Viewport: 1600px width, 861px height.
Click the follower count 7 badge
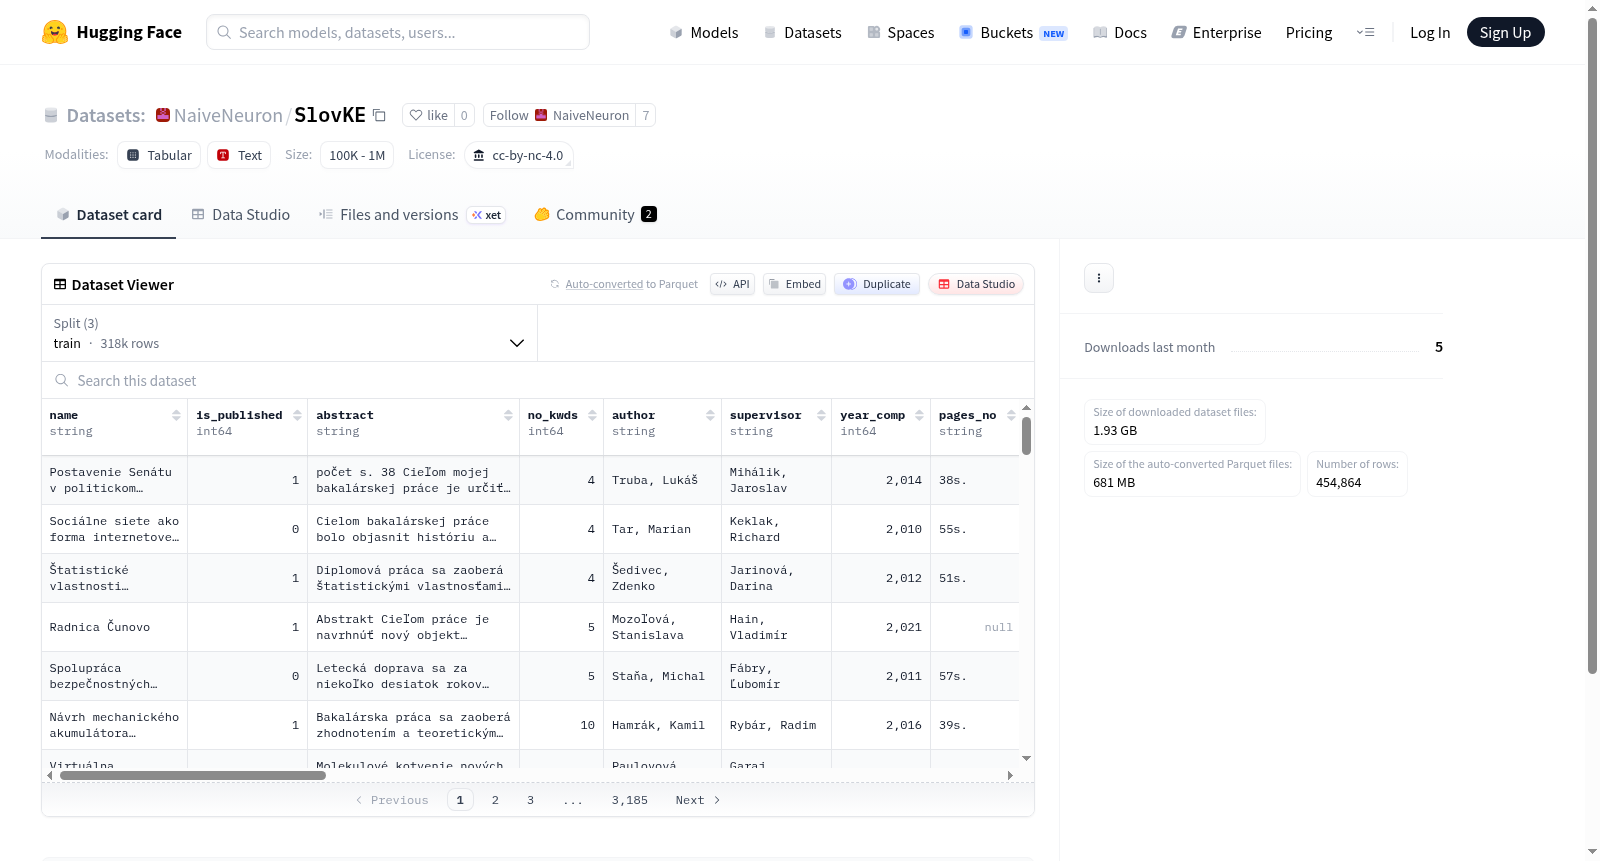click(x=646, y=115)
